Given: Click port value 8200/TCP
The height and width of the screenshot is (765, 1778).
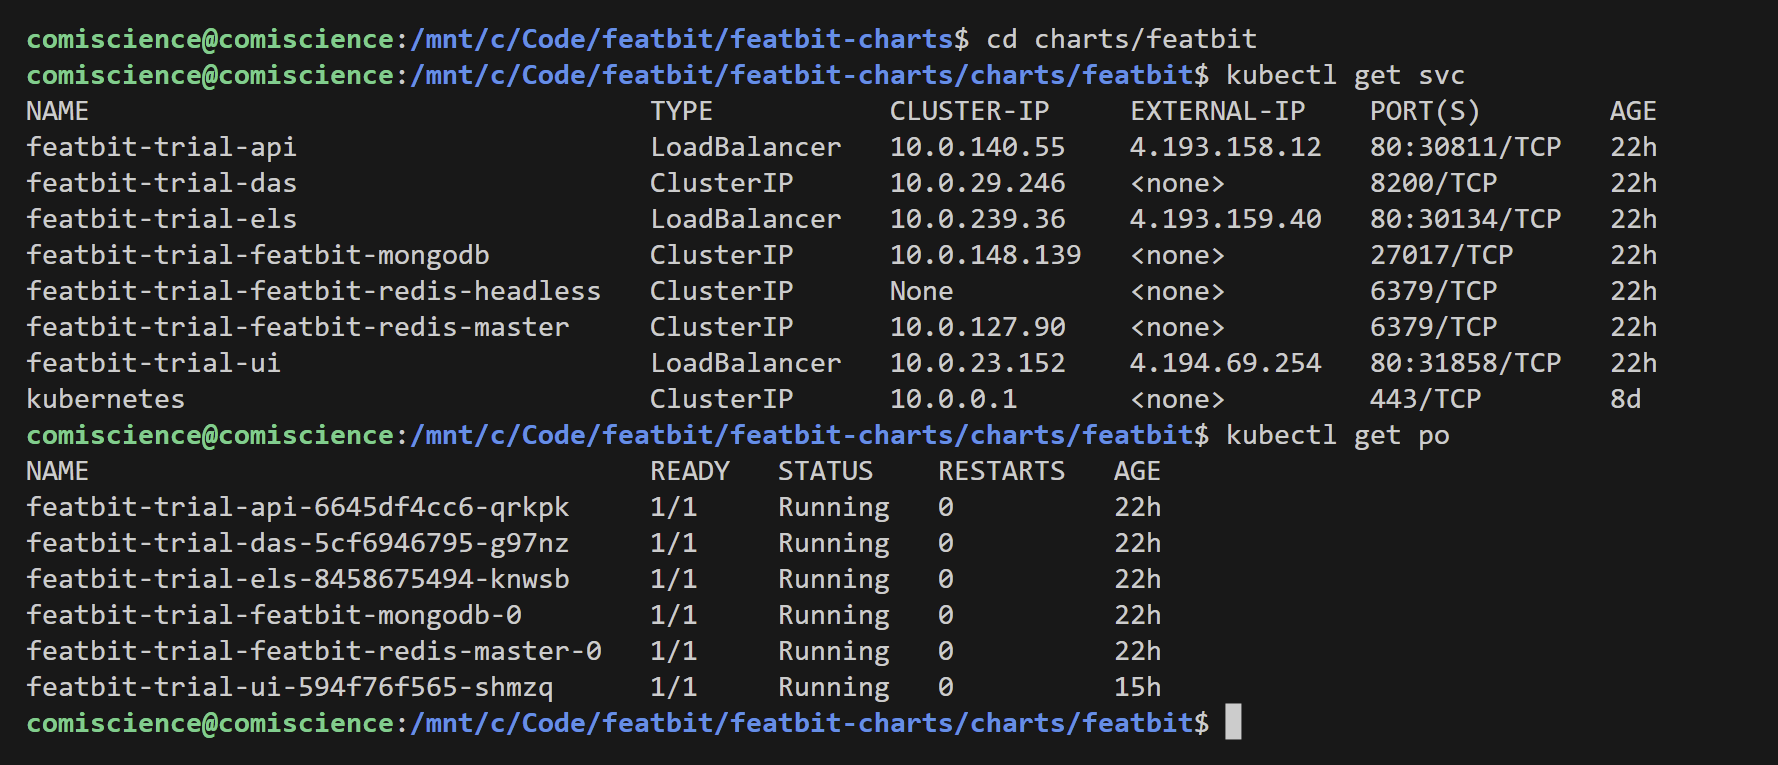Looking at the screenshot, I should tap(1433, 183).
